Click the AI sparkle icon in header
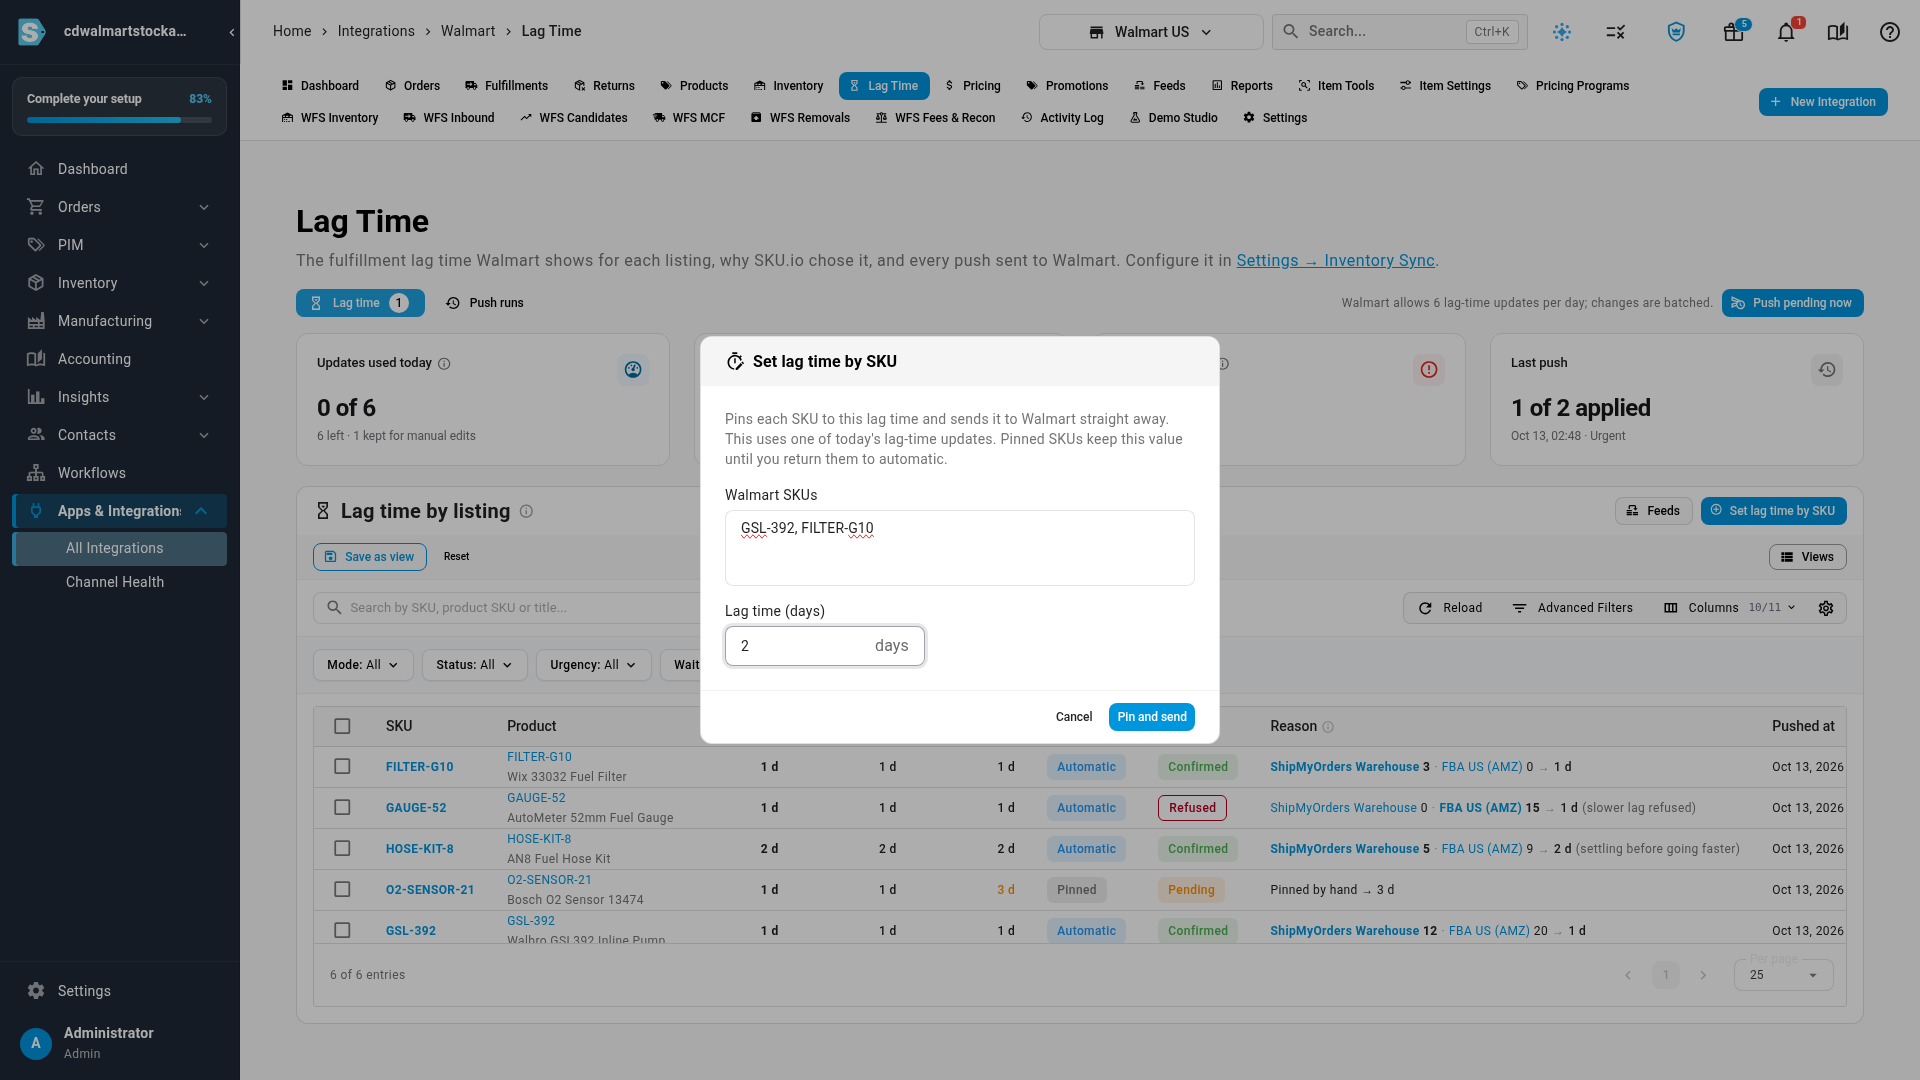 pos(1562,32)
